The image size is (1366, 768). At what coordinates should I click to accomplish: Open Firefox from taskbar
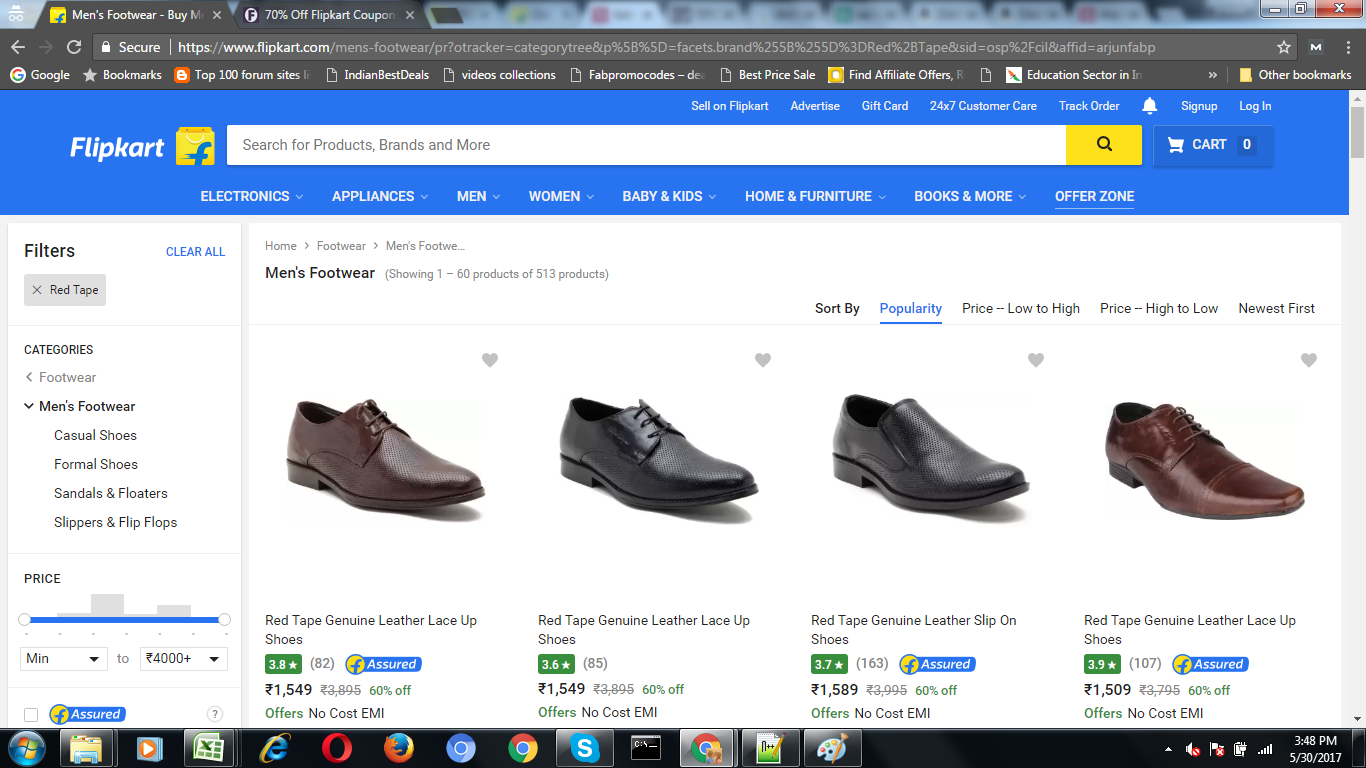tap(399, 748)
